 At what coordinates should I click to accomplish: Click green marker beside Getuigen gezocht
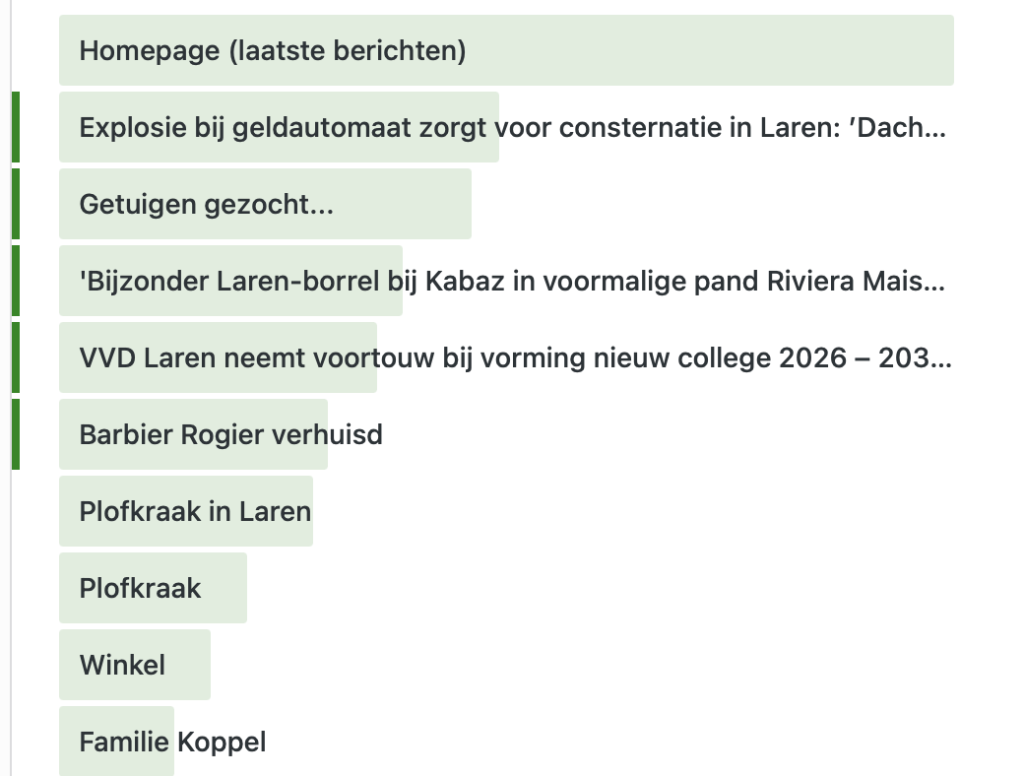point(15,204)
